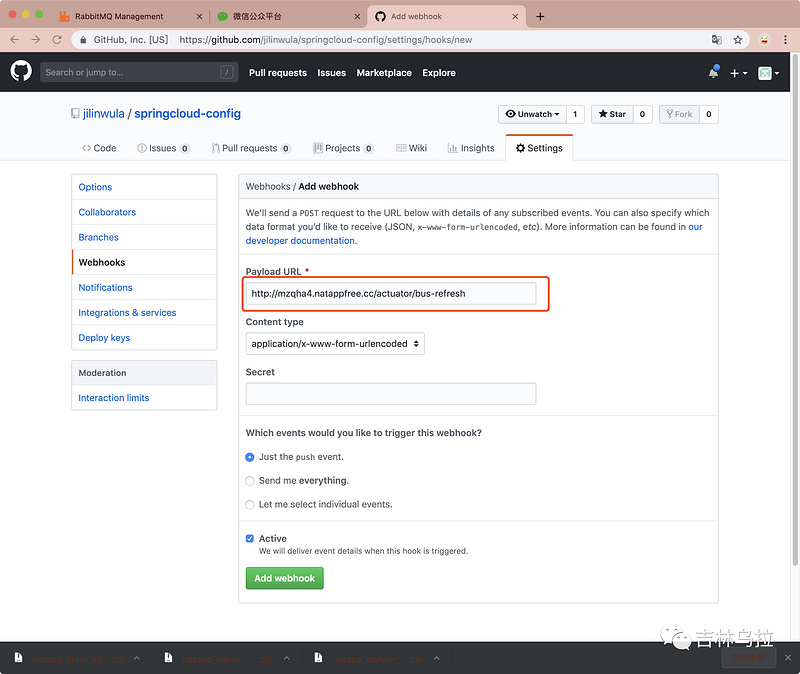Select Integrations & services in sidebar
The height and width of the screenshot is (674, 800).
pos(144,312)
